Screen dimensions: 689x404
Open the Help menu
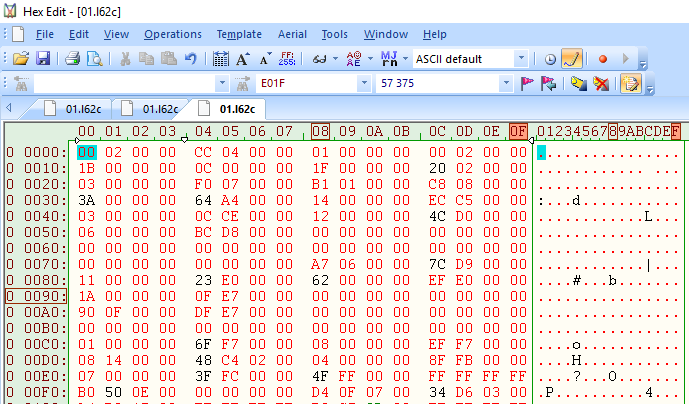[435, 34]
